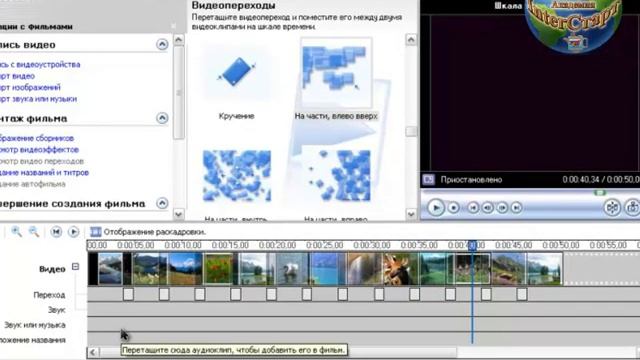Select the red flowers clip on timeline

[x=218, y=268]
